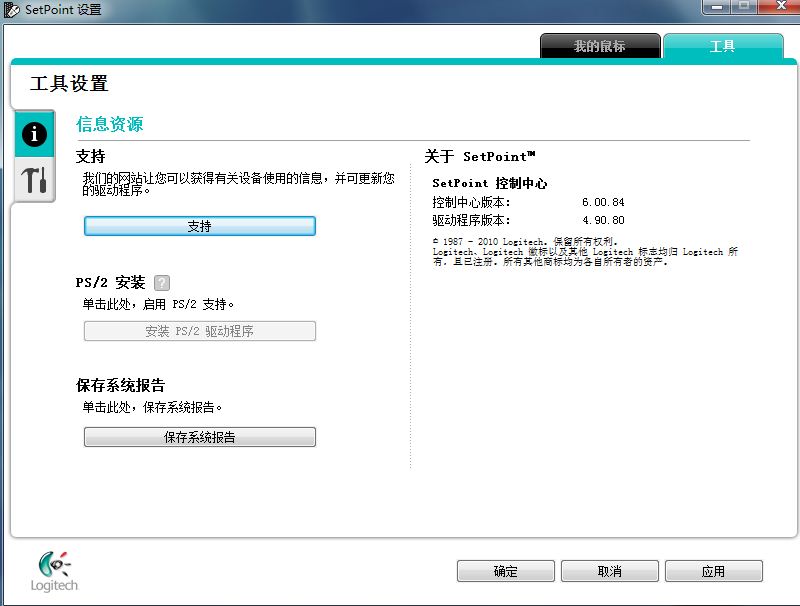Click the PS/2 install help question icon

click(162, 283)
